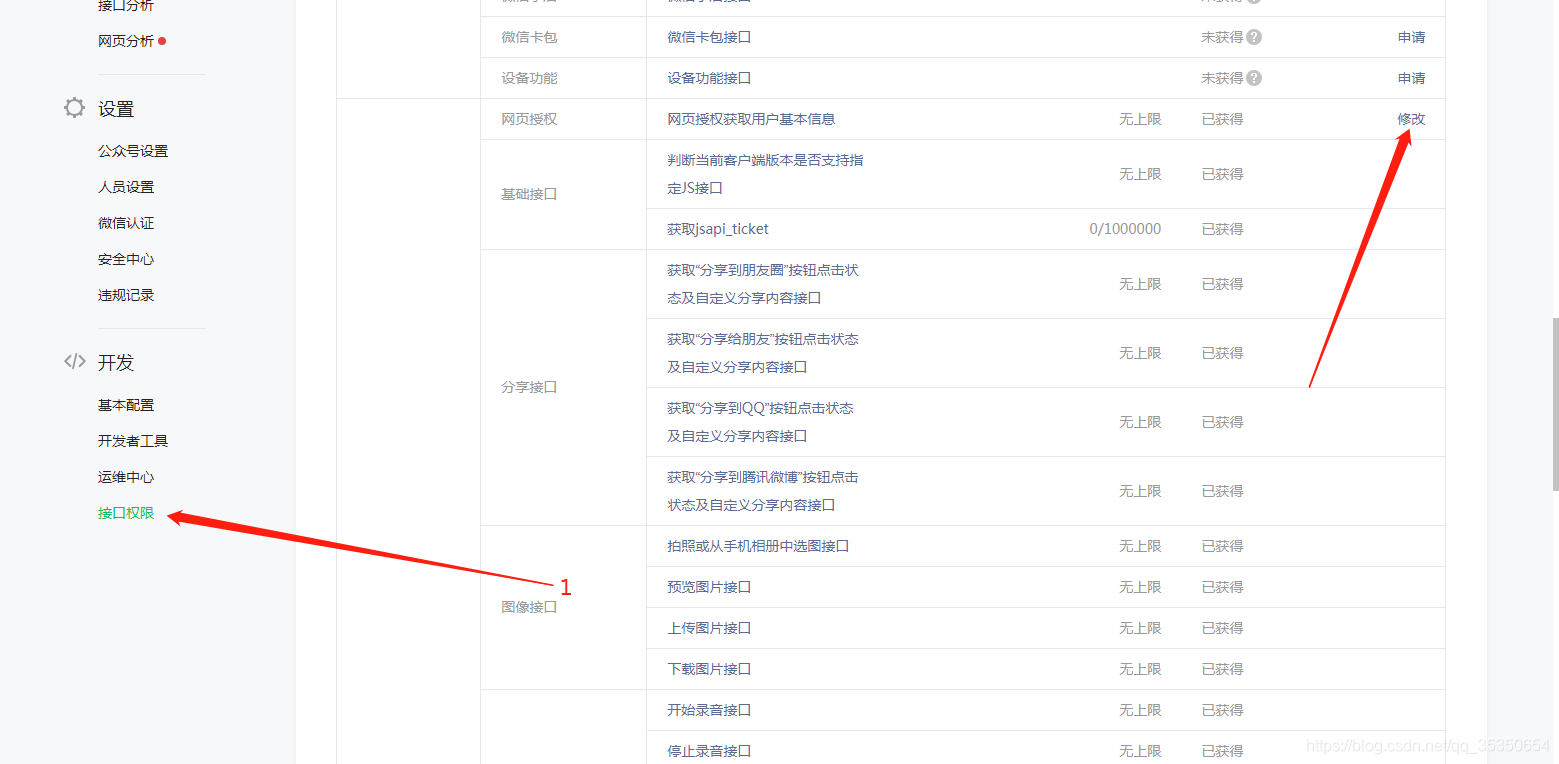This screenshot has height=764, width=1559.
Task: Open 违规记录 in the sidebar
Action: 126,295
